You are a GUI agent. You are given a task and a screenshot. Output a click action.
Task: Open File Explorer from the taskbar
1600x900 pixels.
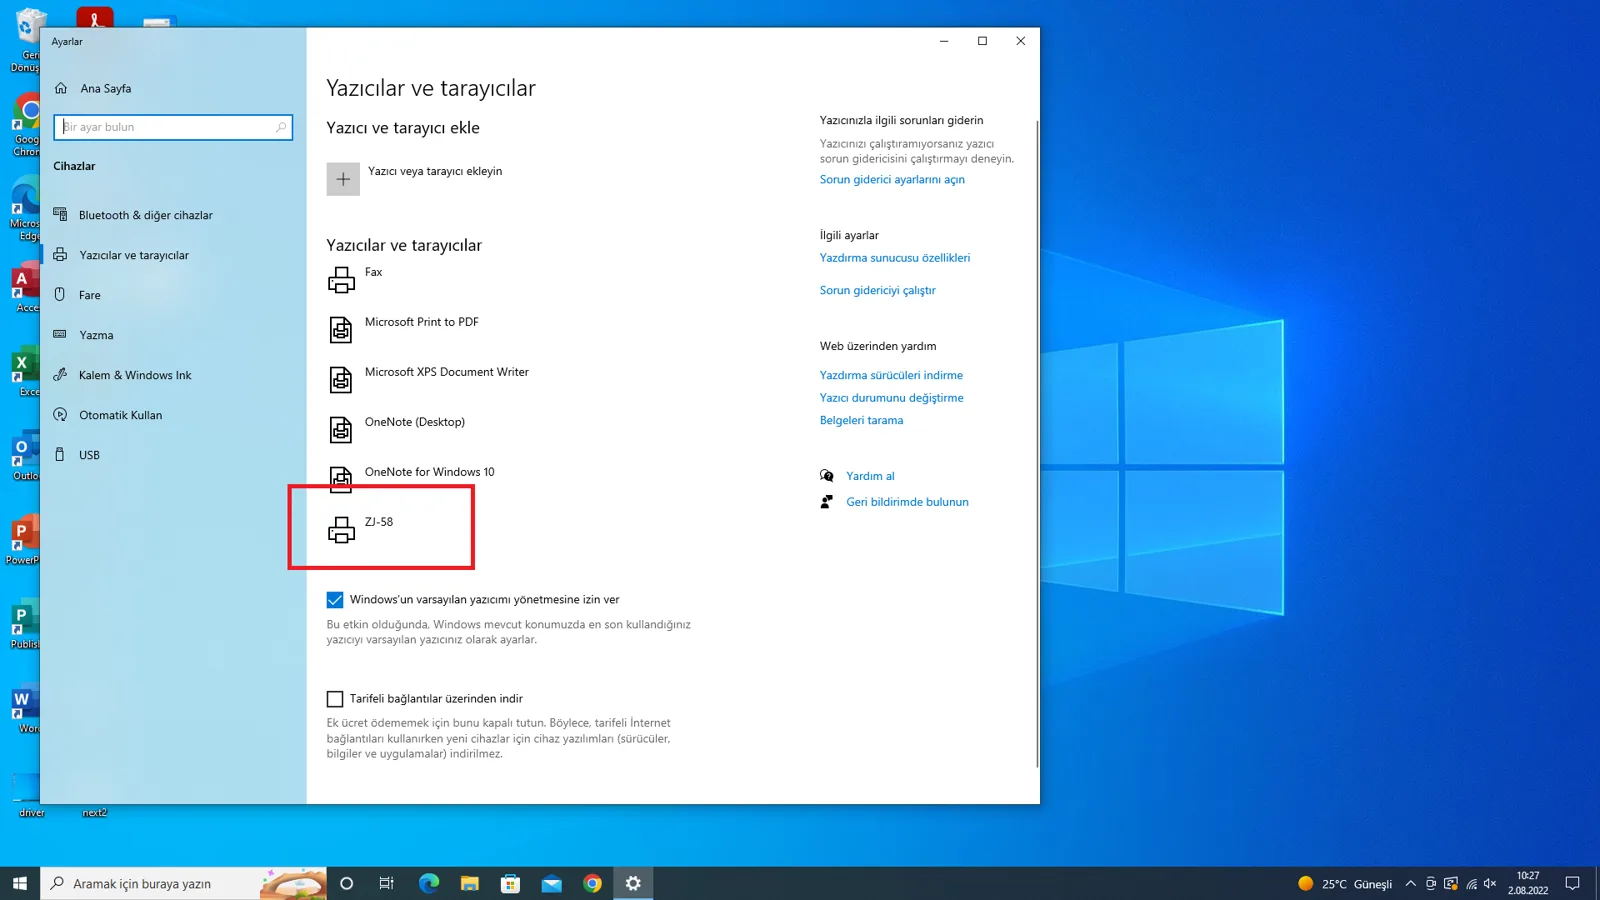tap(469, 883)
